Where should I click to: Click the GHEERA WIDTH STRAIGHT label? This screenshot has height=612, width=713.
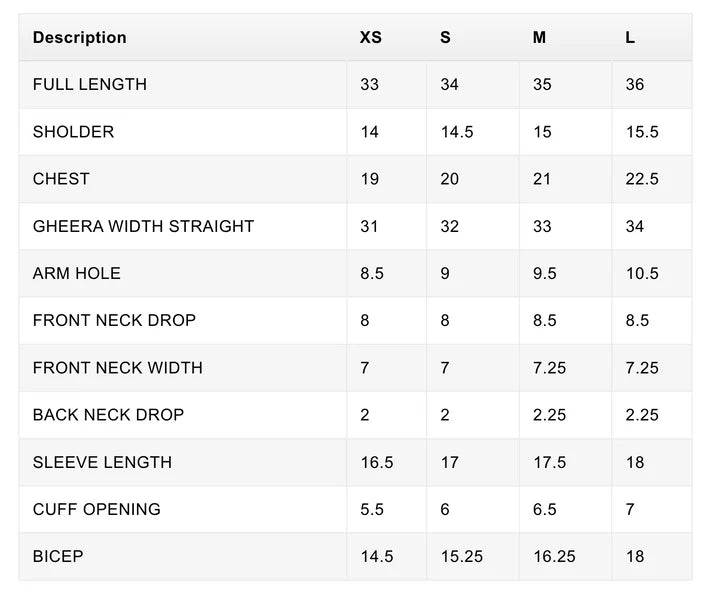[143, 226]
